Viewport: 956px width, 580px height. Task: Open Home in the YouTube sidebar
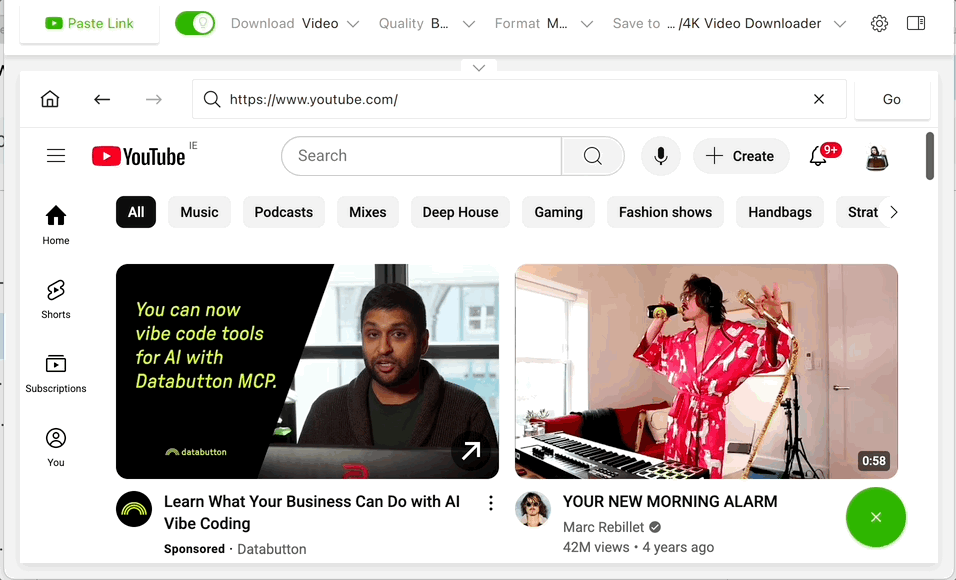[55, 225]
